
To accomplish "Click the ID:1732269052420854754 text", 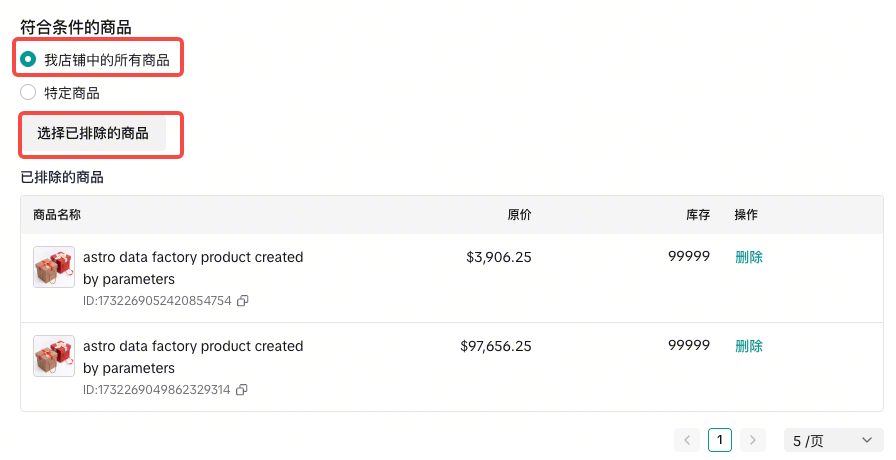I will 157,300.
